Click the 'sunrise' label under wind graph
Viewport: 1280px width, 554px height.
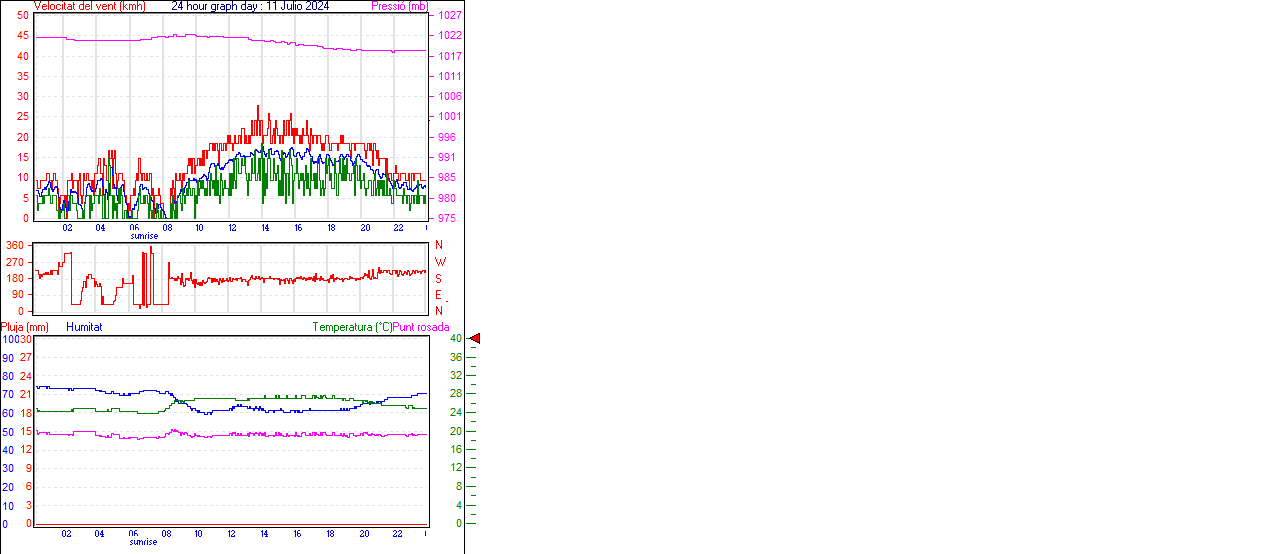pos(144,236)
